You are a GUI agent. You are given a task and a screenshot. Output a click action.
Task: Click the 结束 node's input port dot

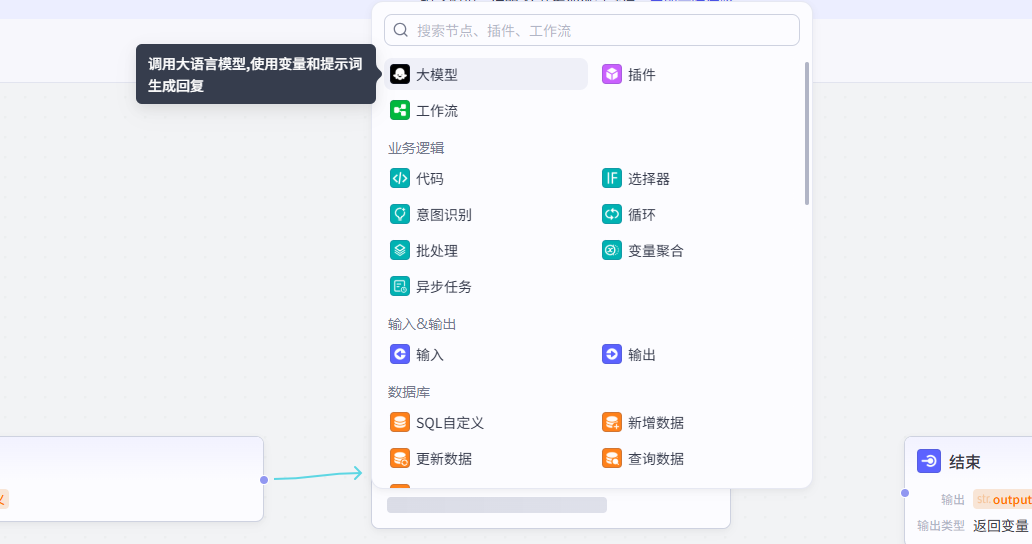point(905,493)
